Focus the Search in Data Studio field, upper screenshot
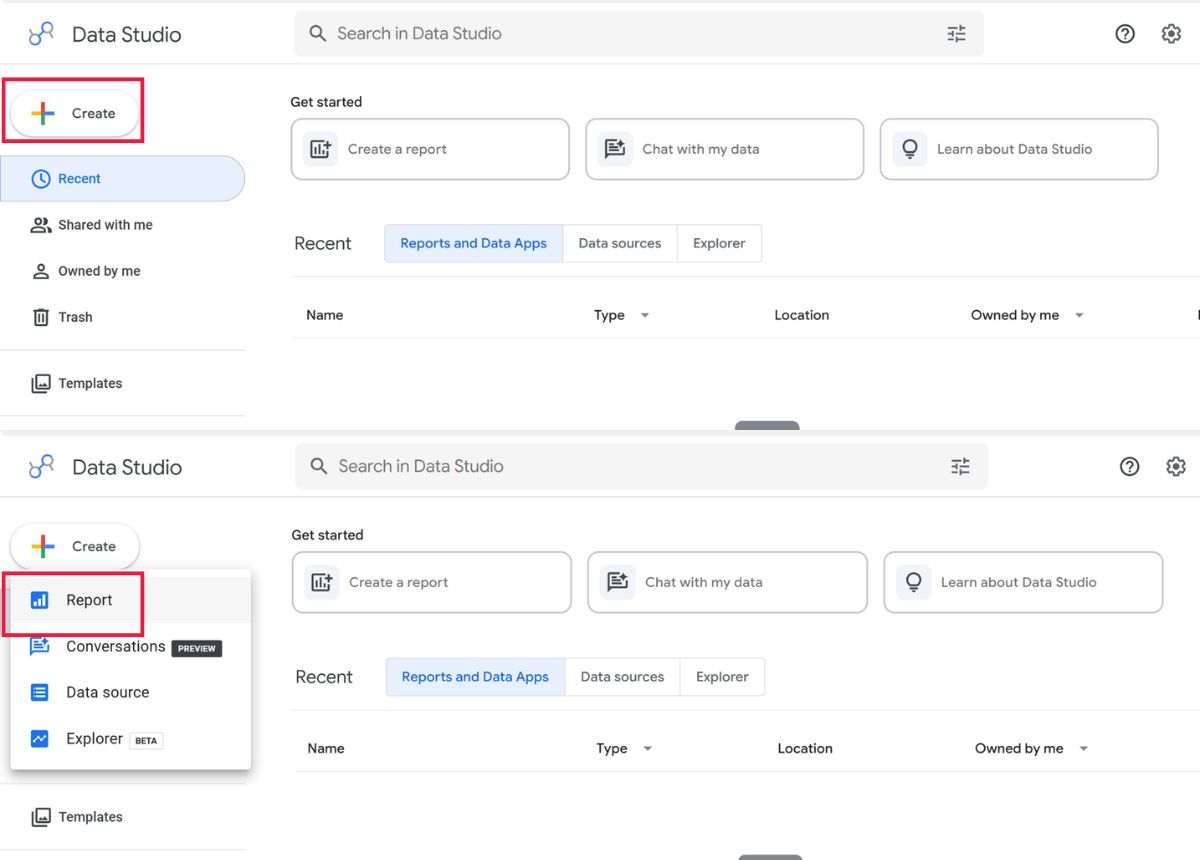The width and height of the screenshot is (1200, 860). (639, 34)
